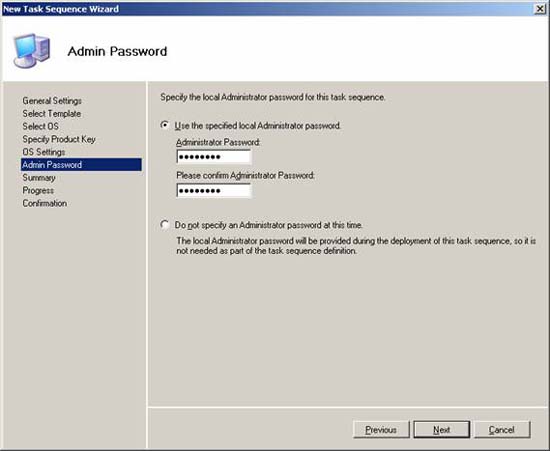Click the Administrator Password input field
Viewport: 550px width, 451px height.
(x=214, y=157)
